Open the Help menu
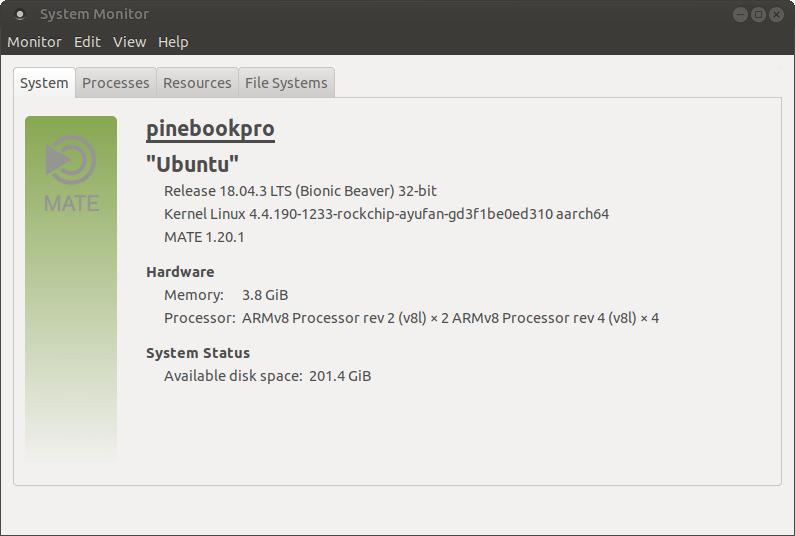Viewport: 795px width, 536px height. [173, 42]
